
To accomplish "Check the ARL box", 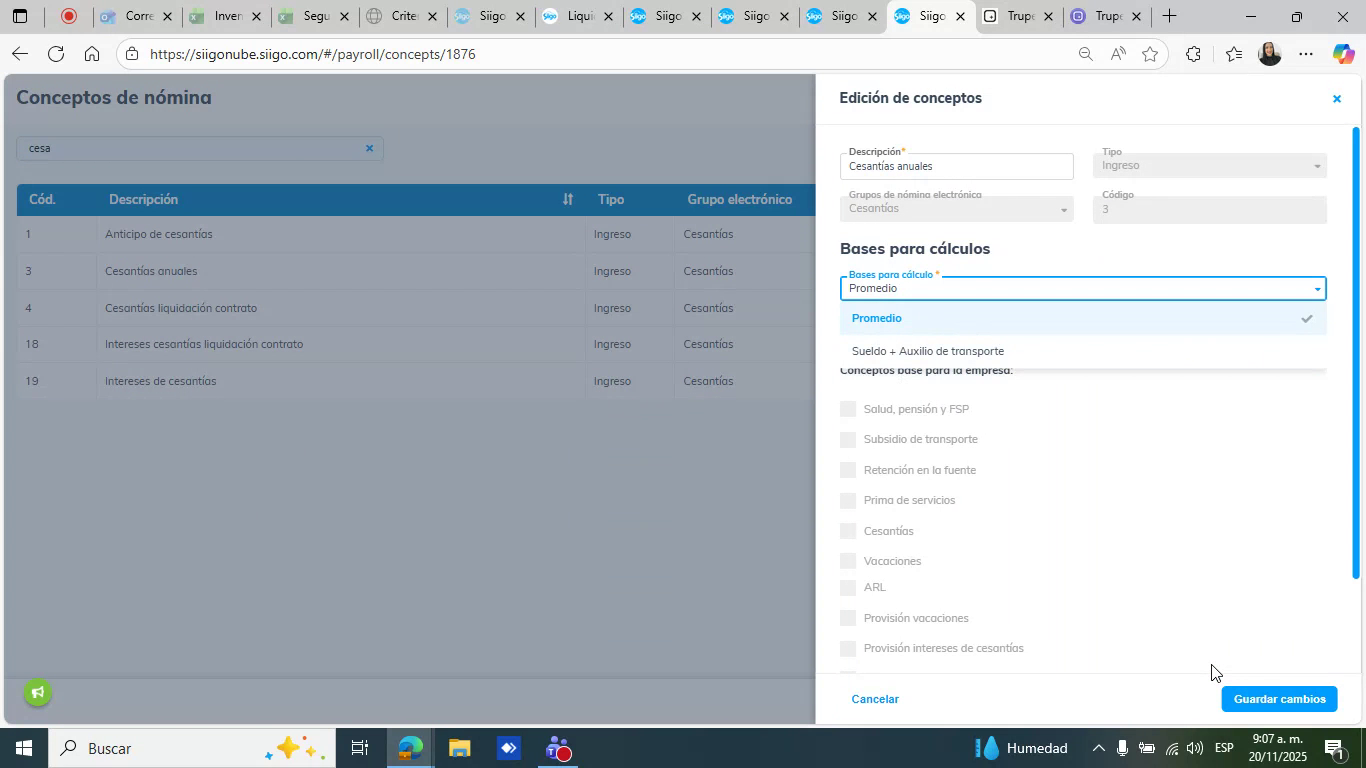I will [848, 588].
